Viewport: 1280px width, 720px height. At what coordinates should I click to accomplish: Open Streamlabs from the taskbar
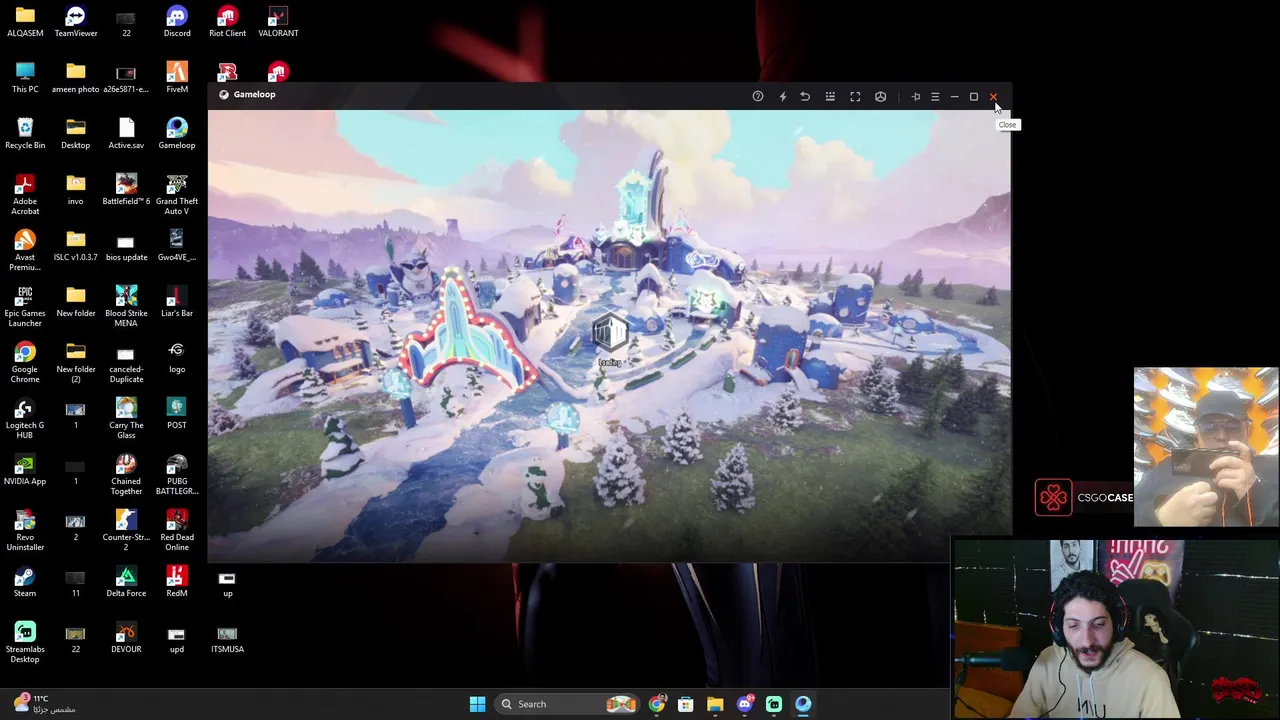pyautogui.click(x=774, y=704)
